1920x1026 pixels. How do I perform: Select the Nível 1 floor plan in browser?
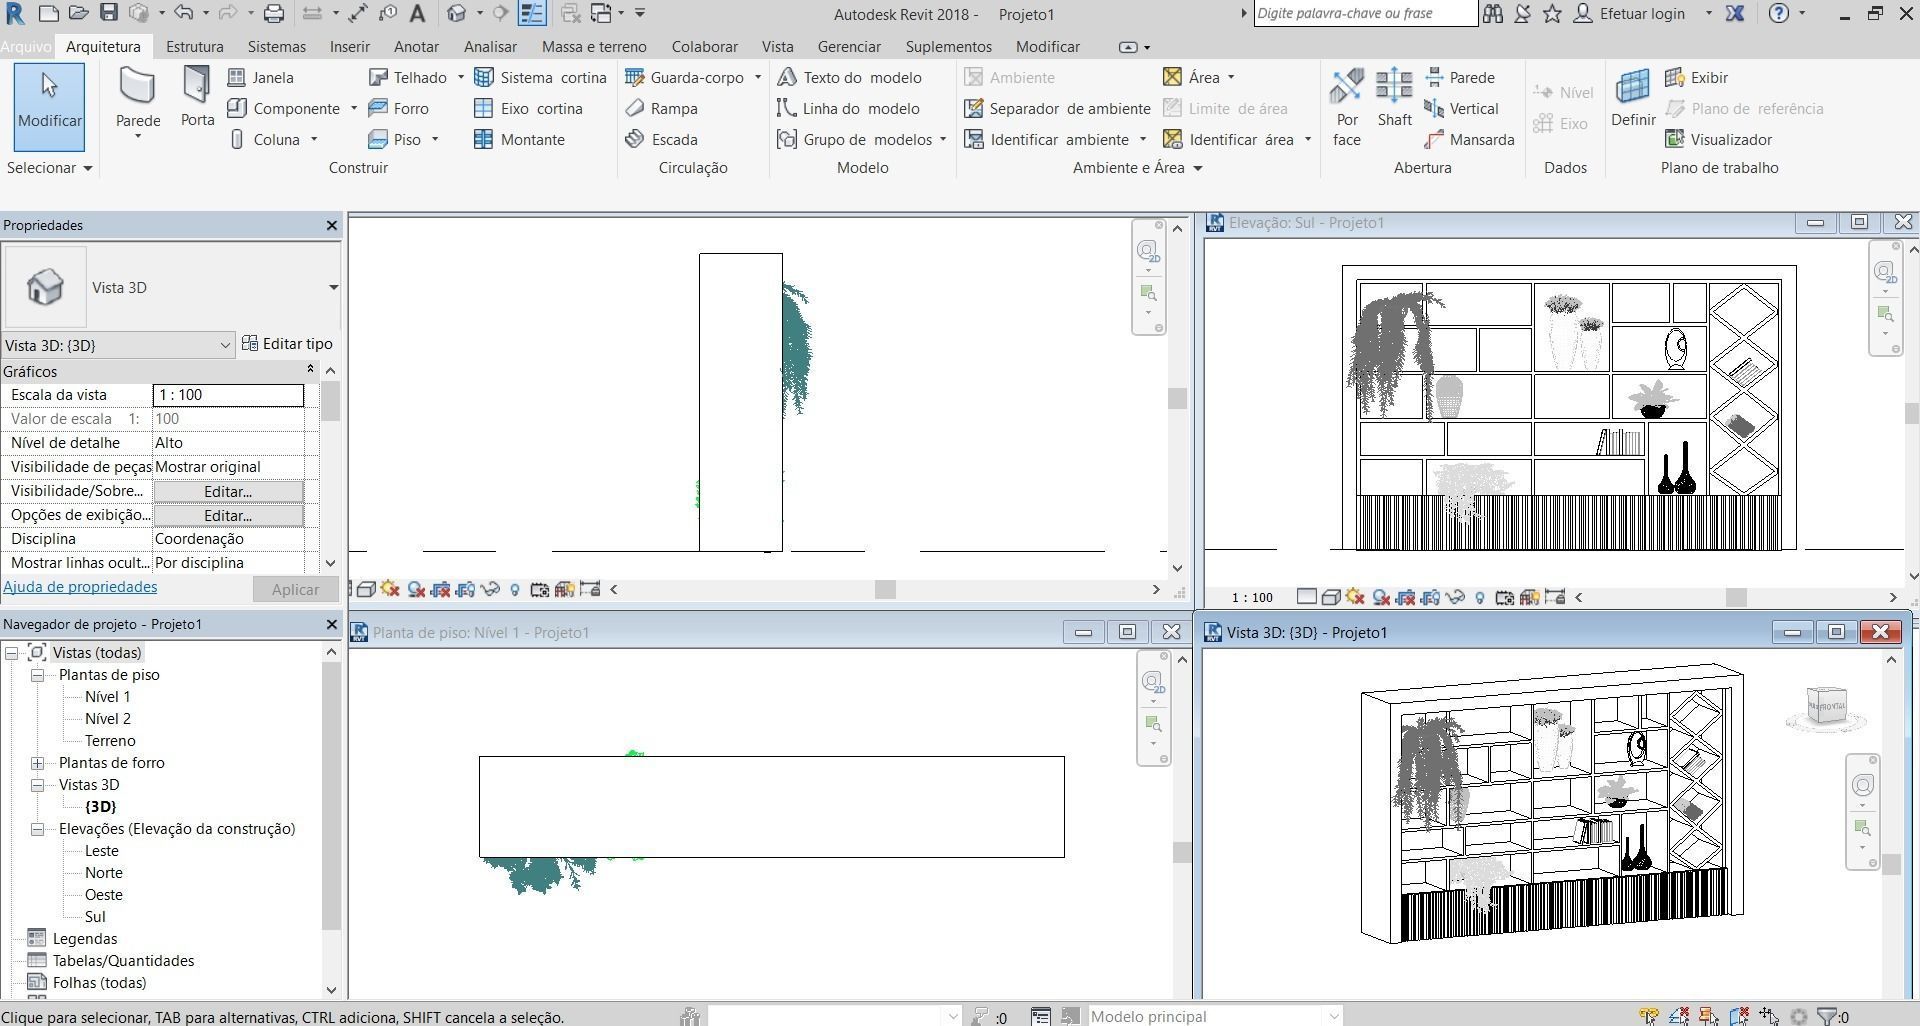(x=108, y=697)
